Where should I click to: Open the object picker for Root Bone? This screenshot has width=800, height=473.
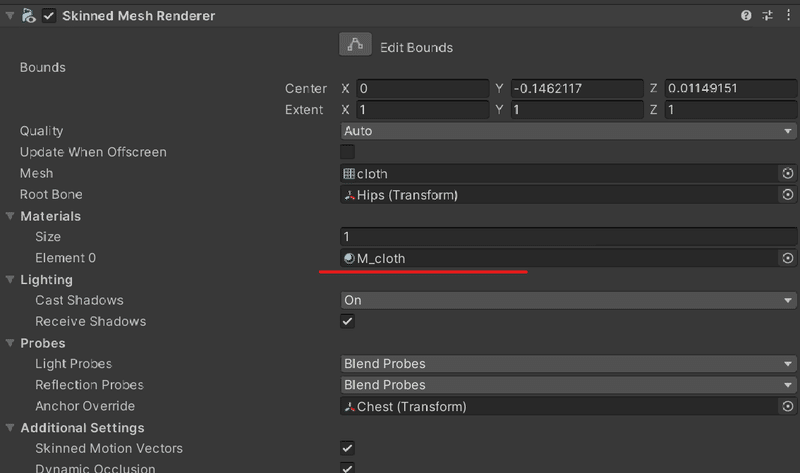787,194
